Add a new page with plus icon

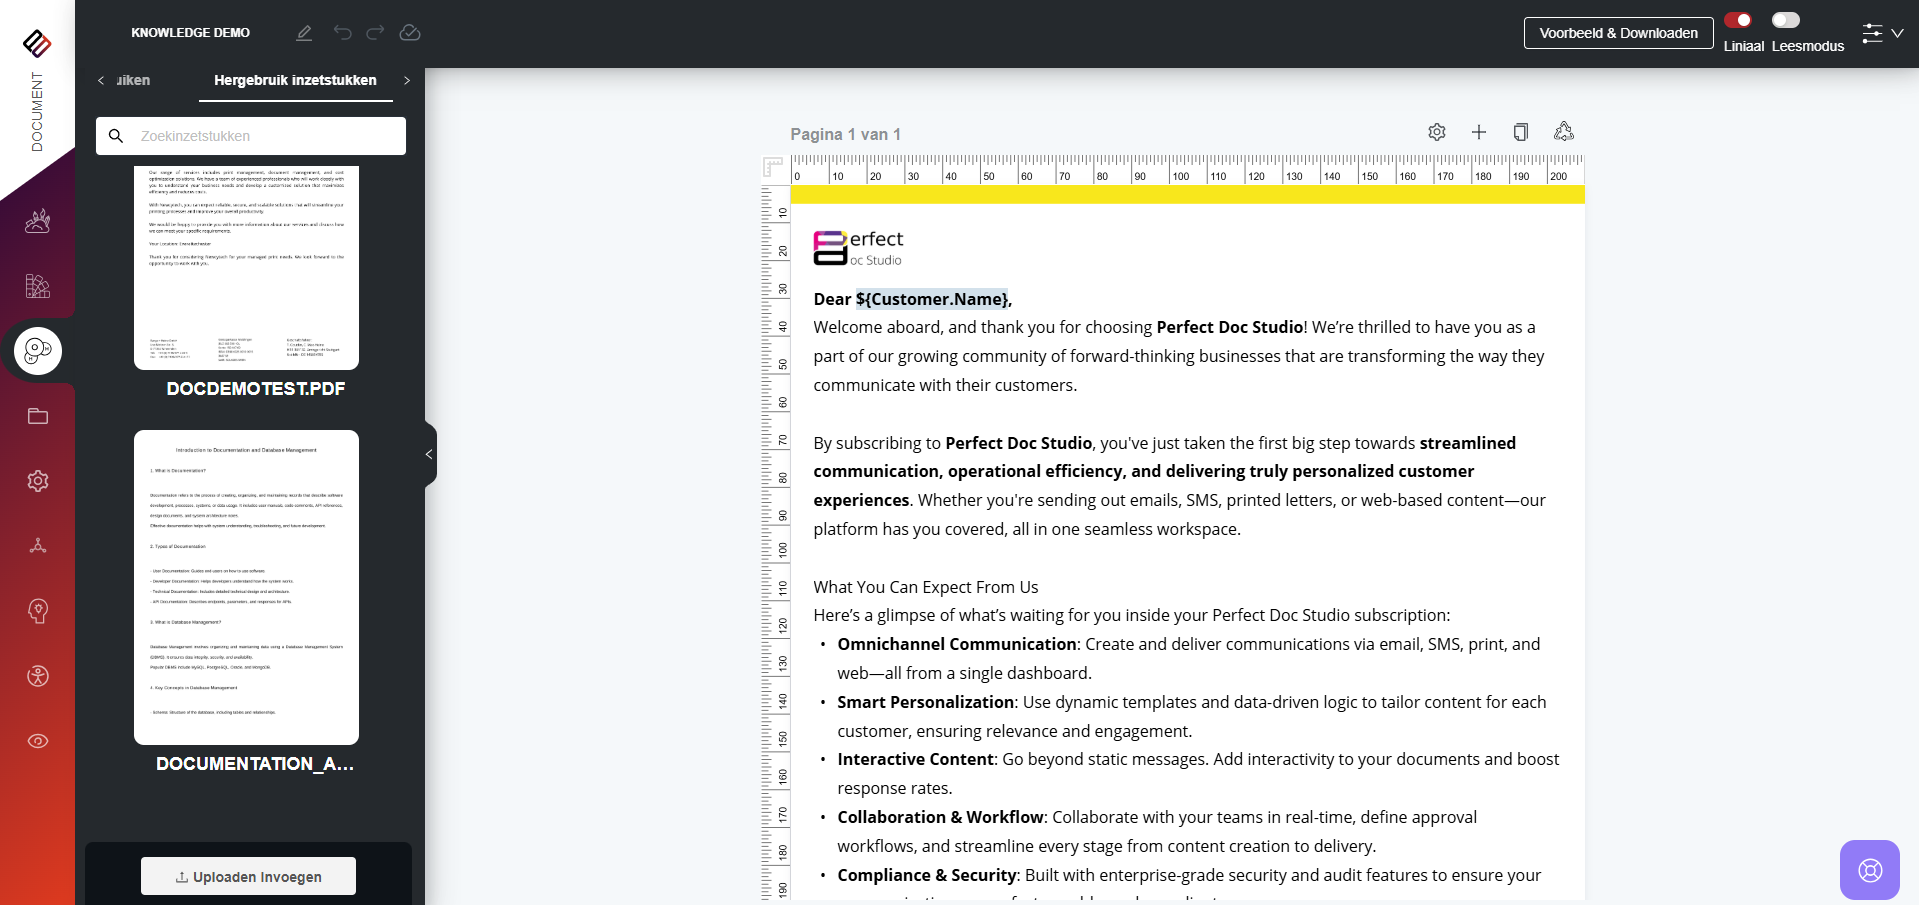click(x=1479, y=132)
